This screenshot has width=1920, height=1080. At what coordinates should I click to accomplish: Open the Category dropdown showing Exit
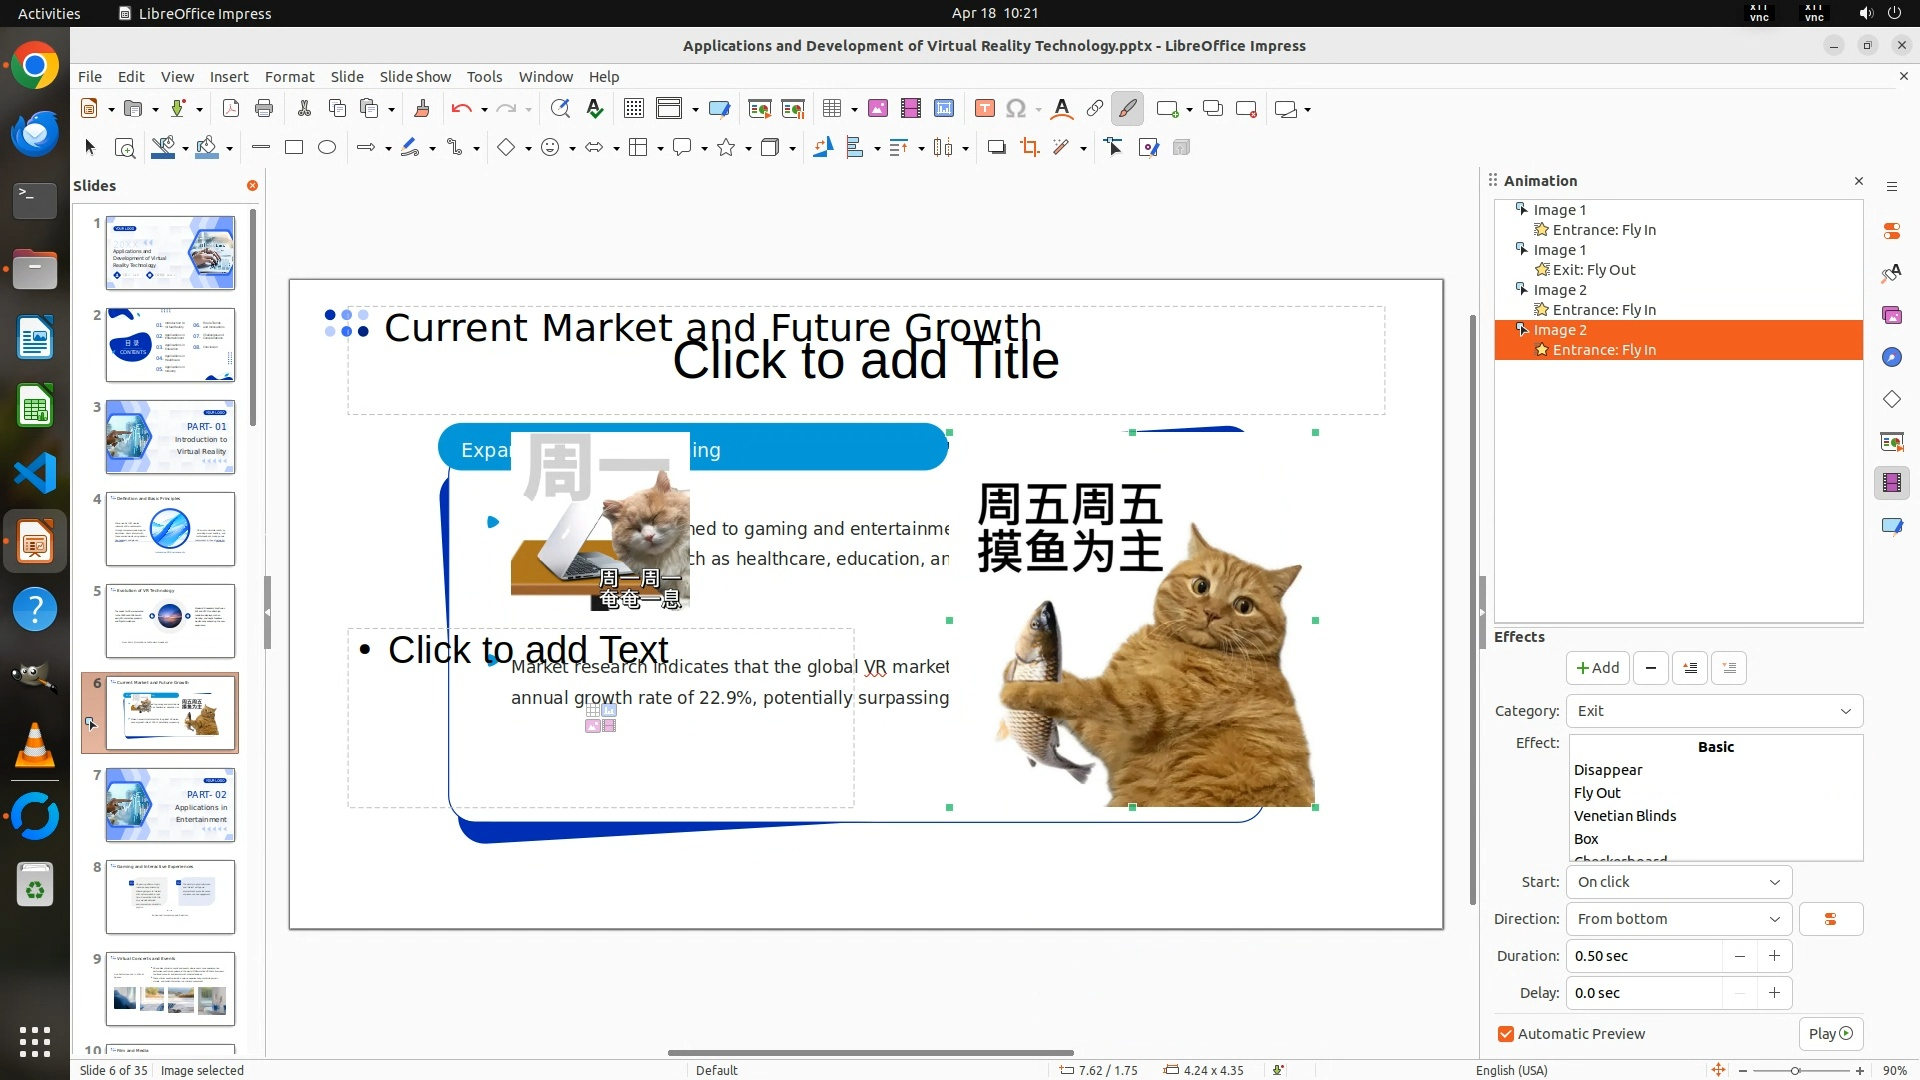click(x=1714, y=711)
